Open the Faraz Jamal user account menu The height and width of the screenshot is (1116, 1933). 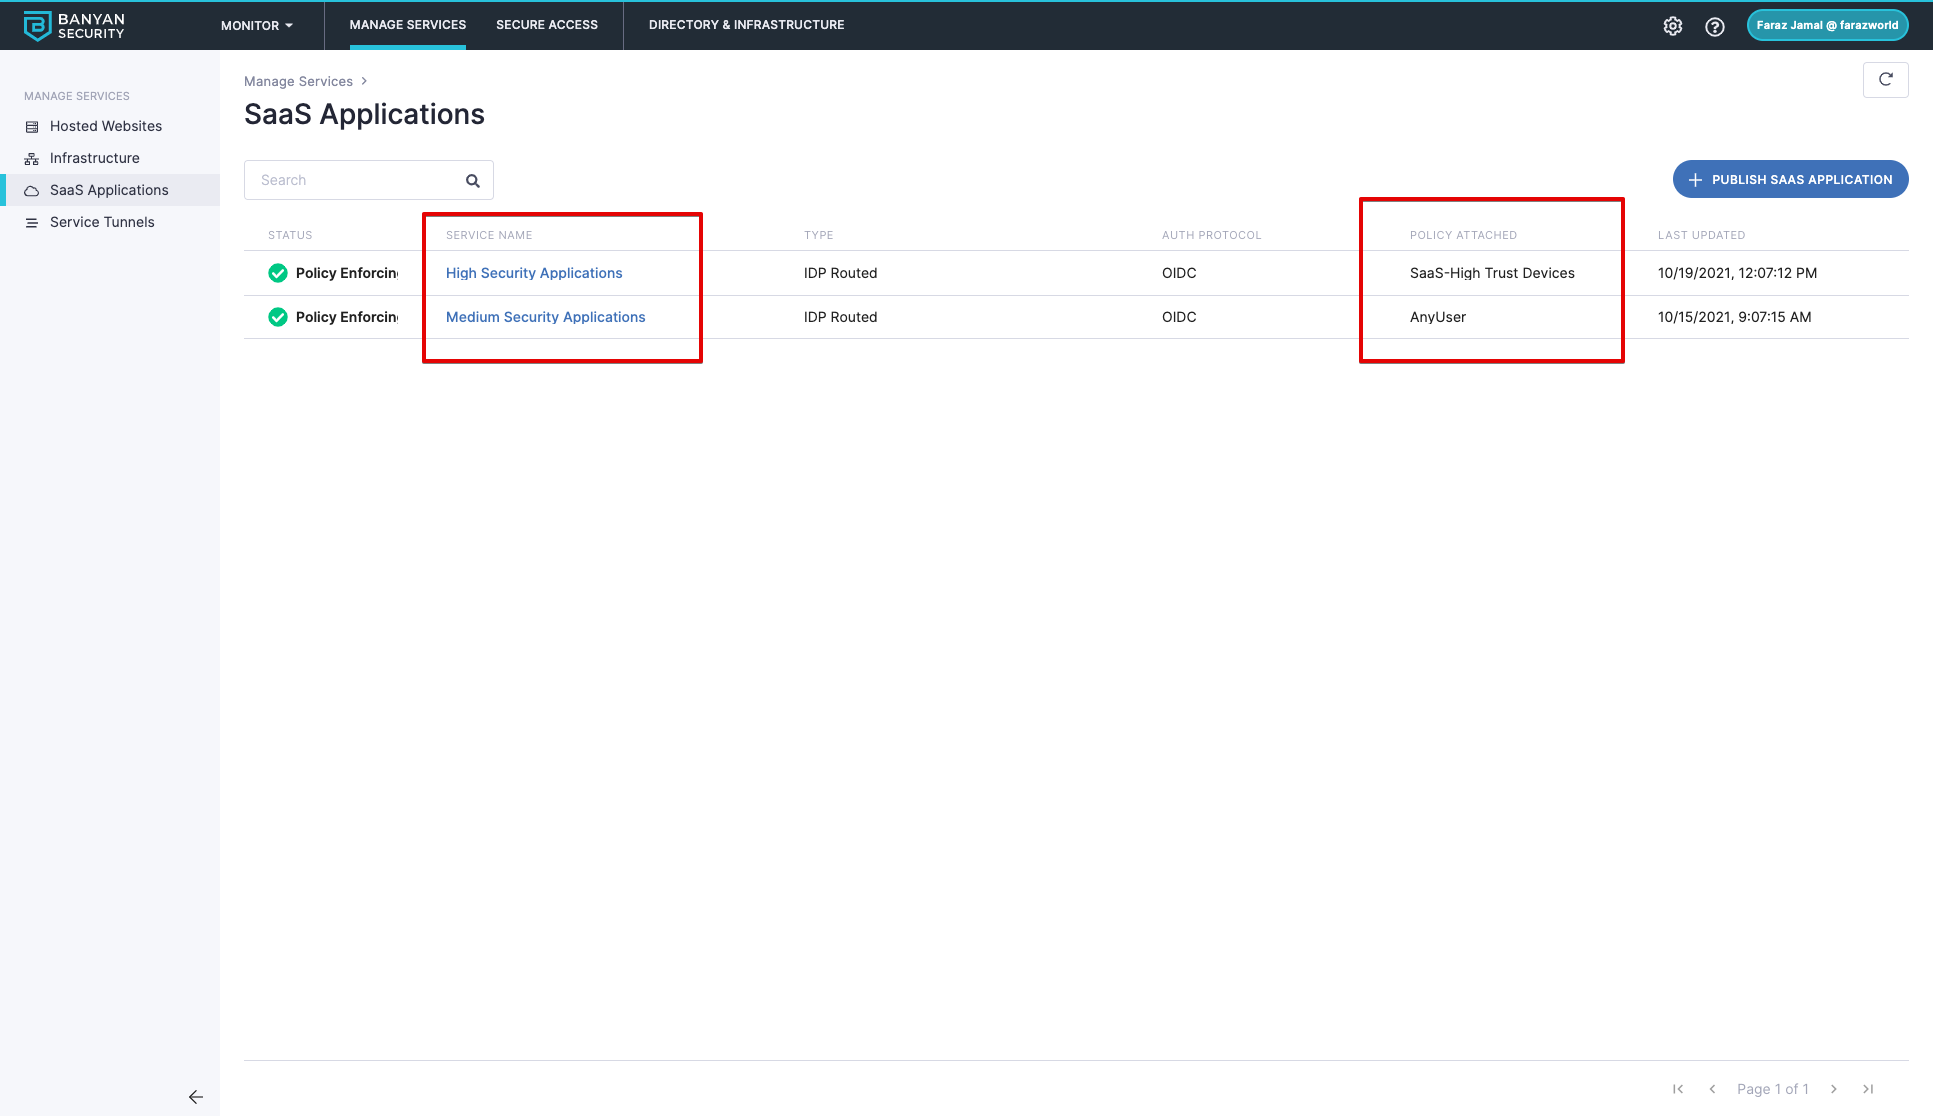point(1827,25)
